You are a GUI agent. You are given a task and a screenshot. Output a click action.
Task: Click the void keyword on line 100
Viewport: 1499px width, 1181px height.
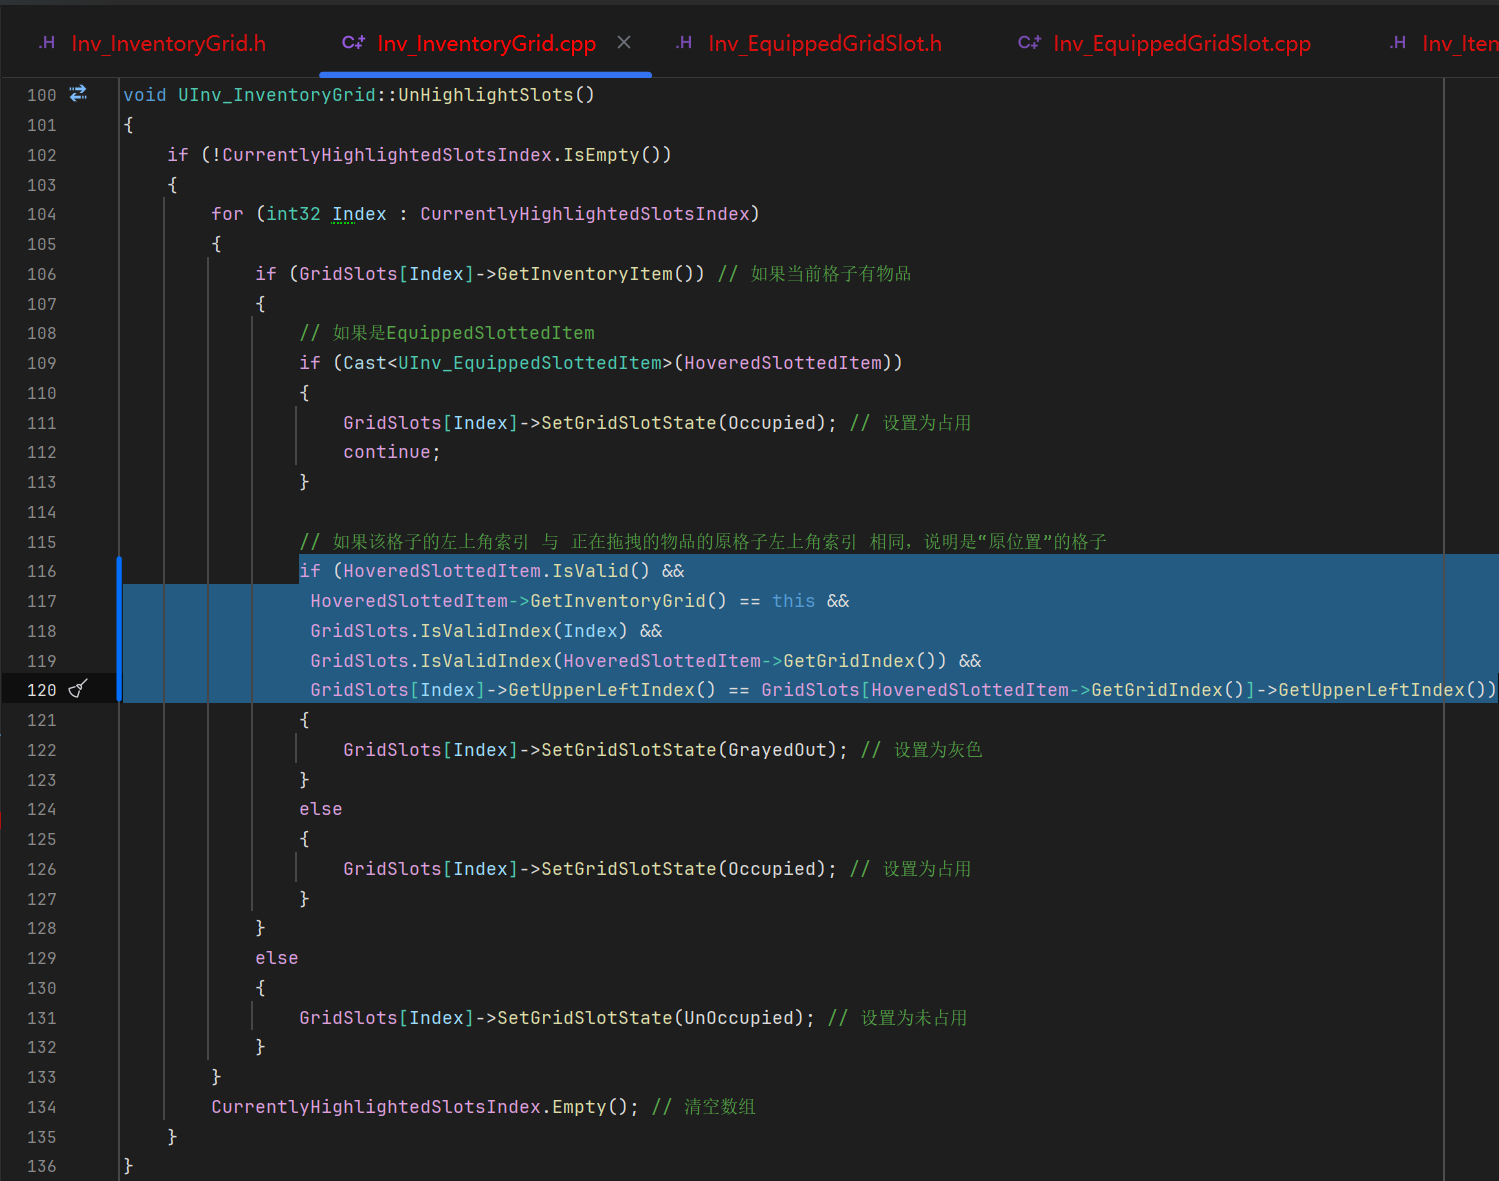pos(145,95)
